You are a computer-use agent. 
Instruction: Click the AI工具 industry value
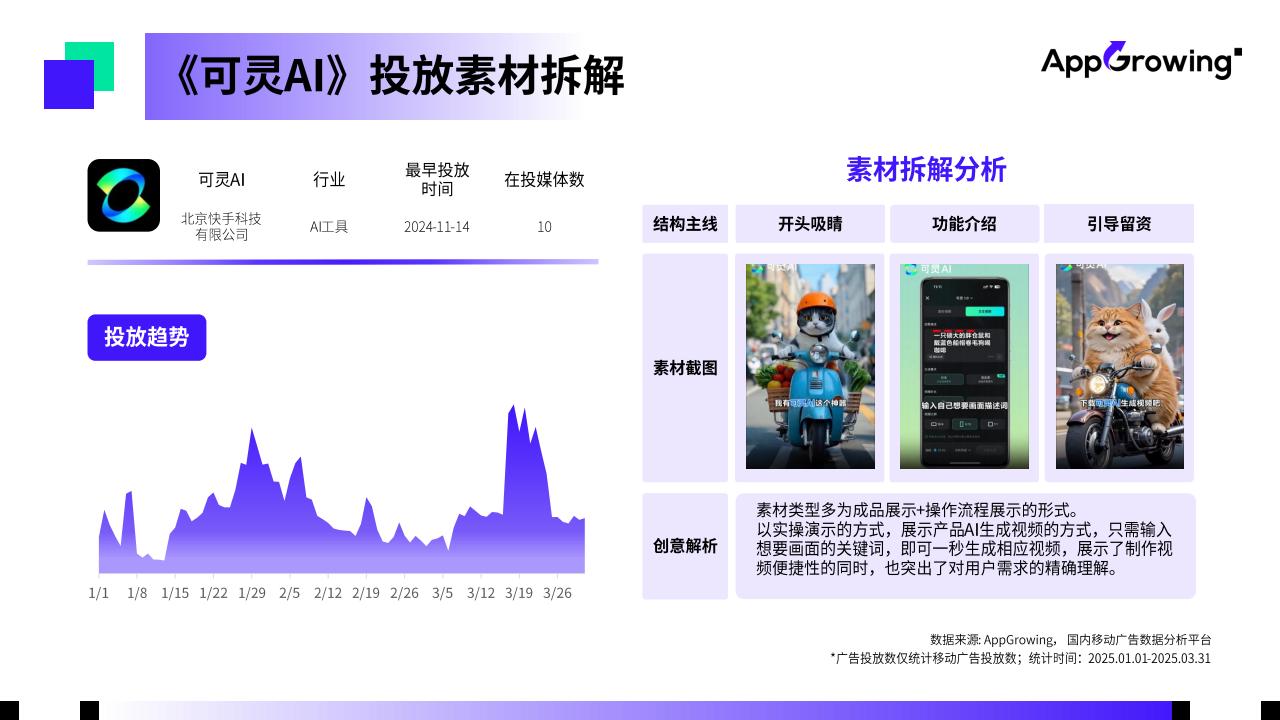(329, 227)
